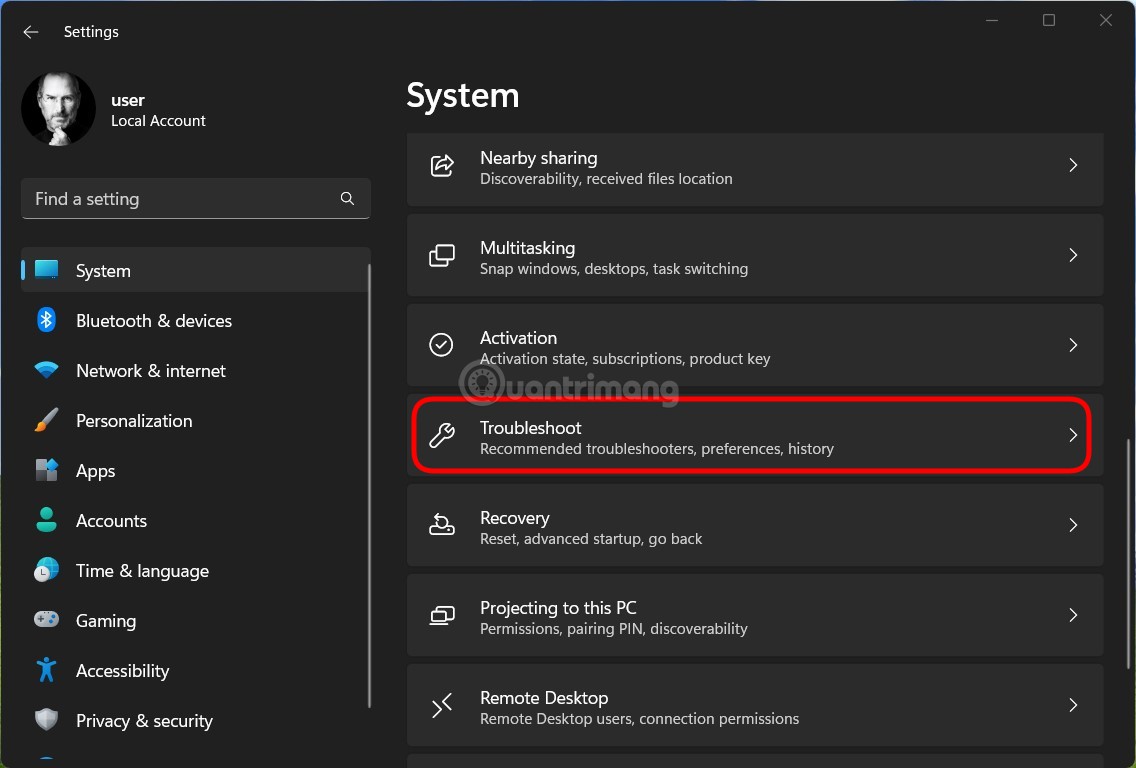Open the user Local Account profile
The width and height of the screenshot is (1136, 768).
pyautogui.click(x=128, y=109)
